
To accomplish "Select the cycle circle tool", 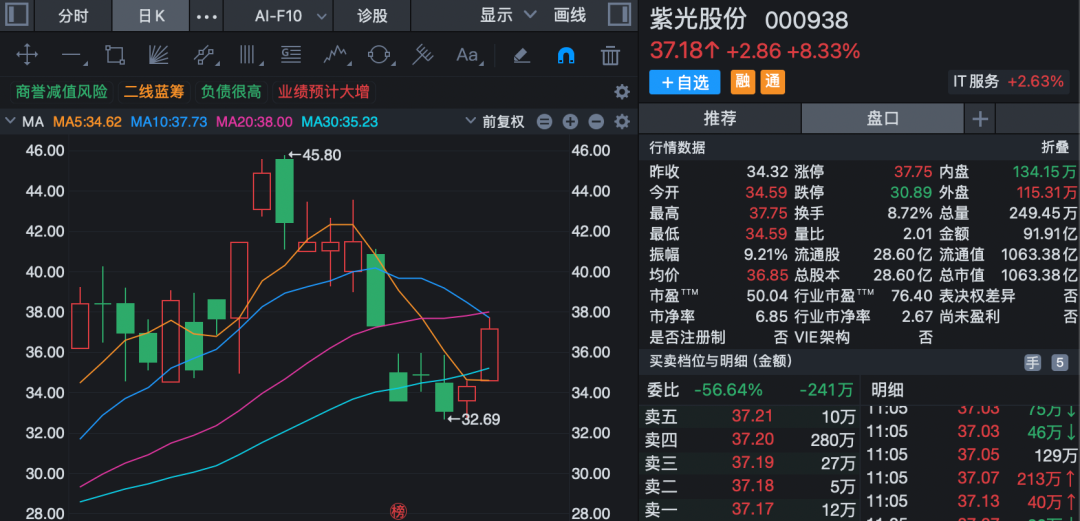I will 380,54.
